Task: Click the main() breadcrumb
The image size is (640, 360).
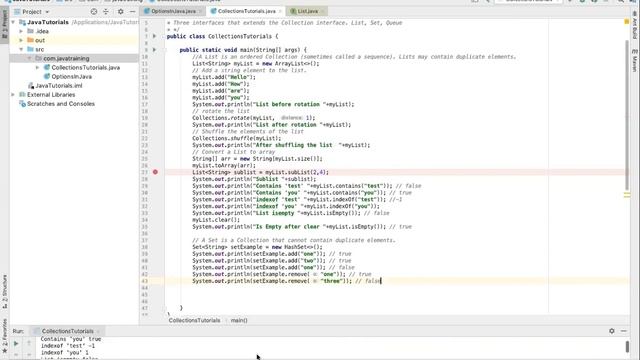Action: [239, 320]
